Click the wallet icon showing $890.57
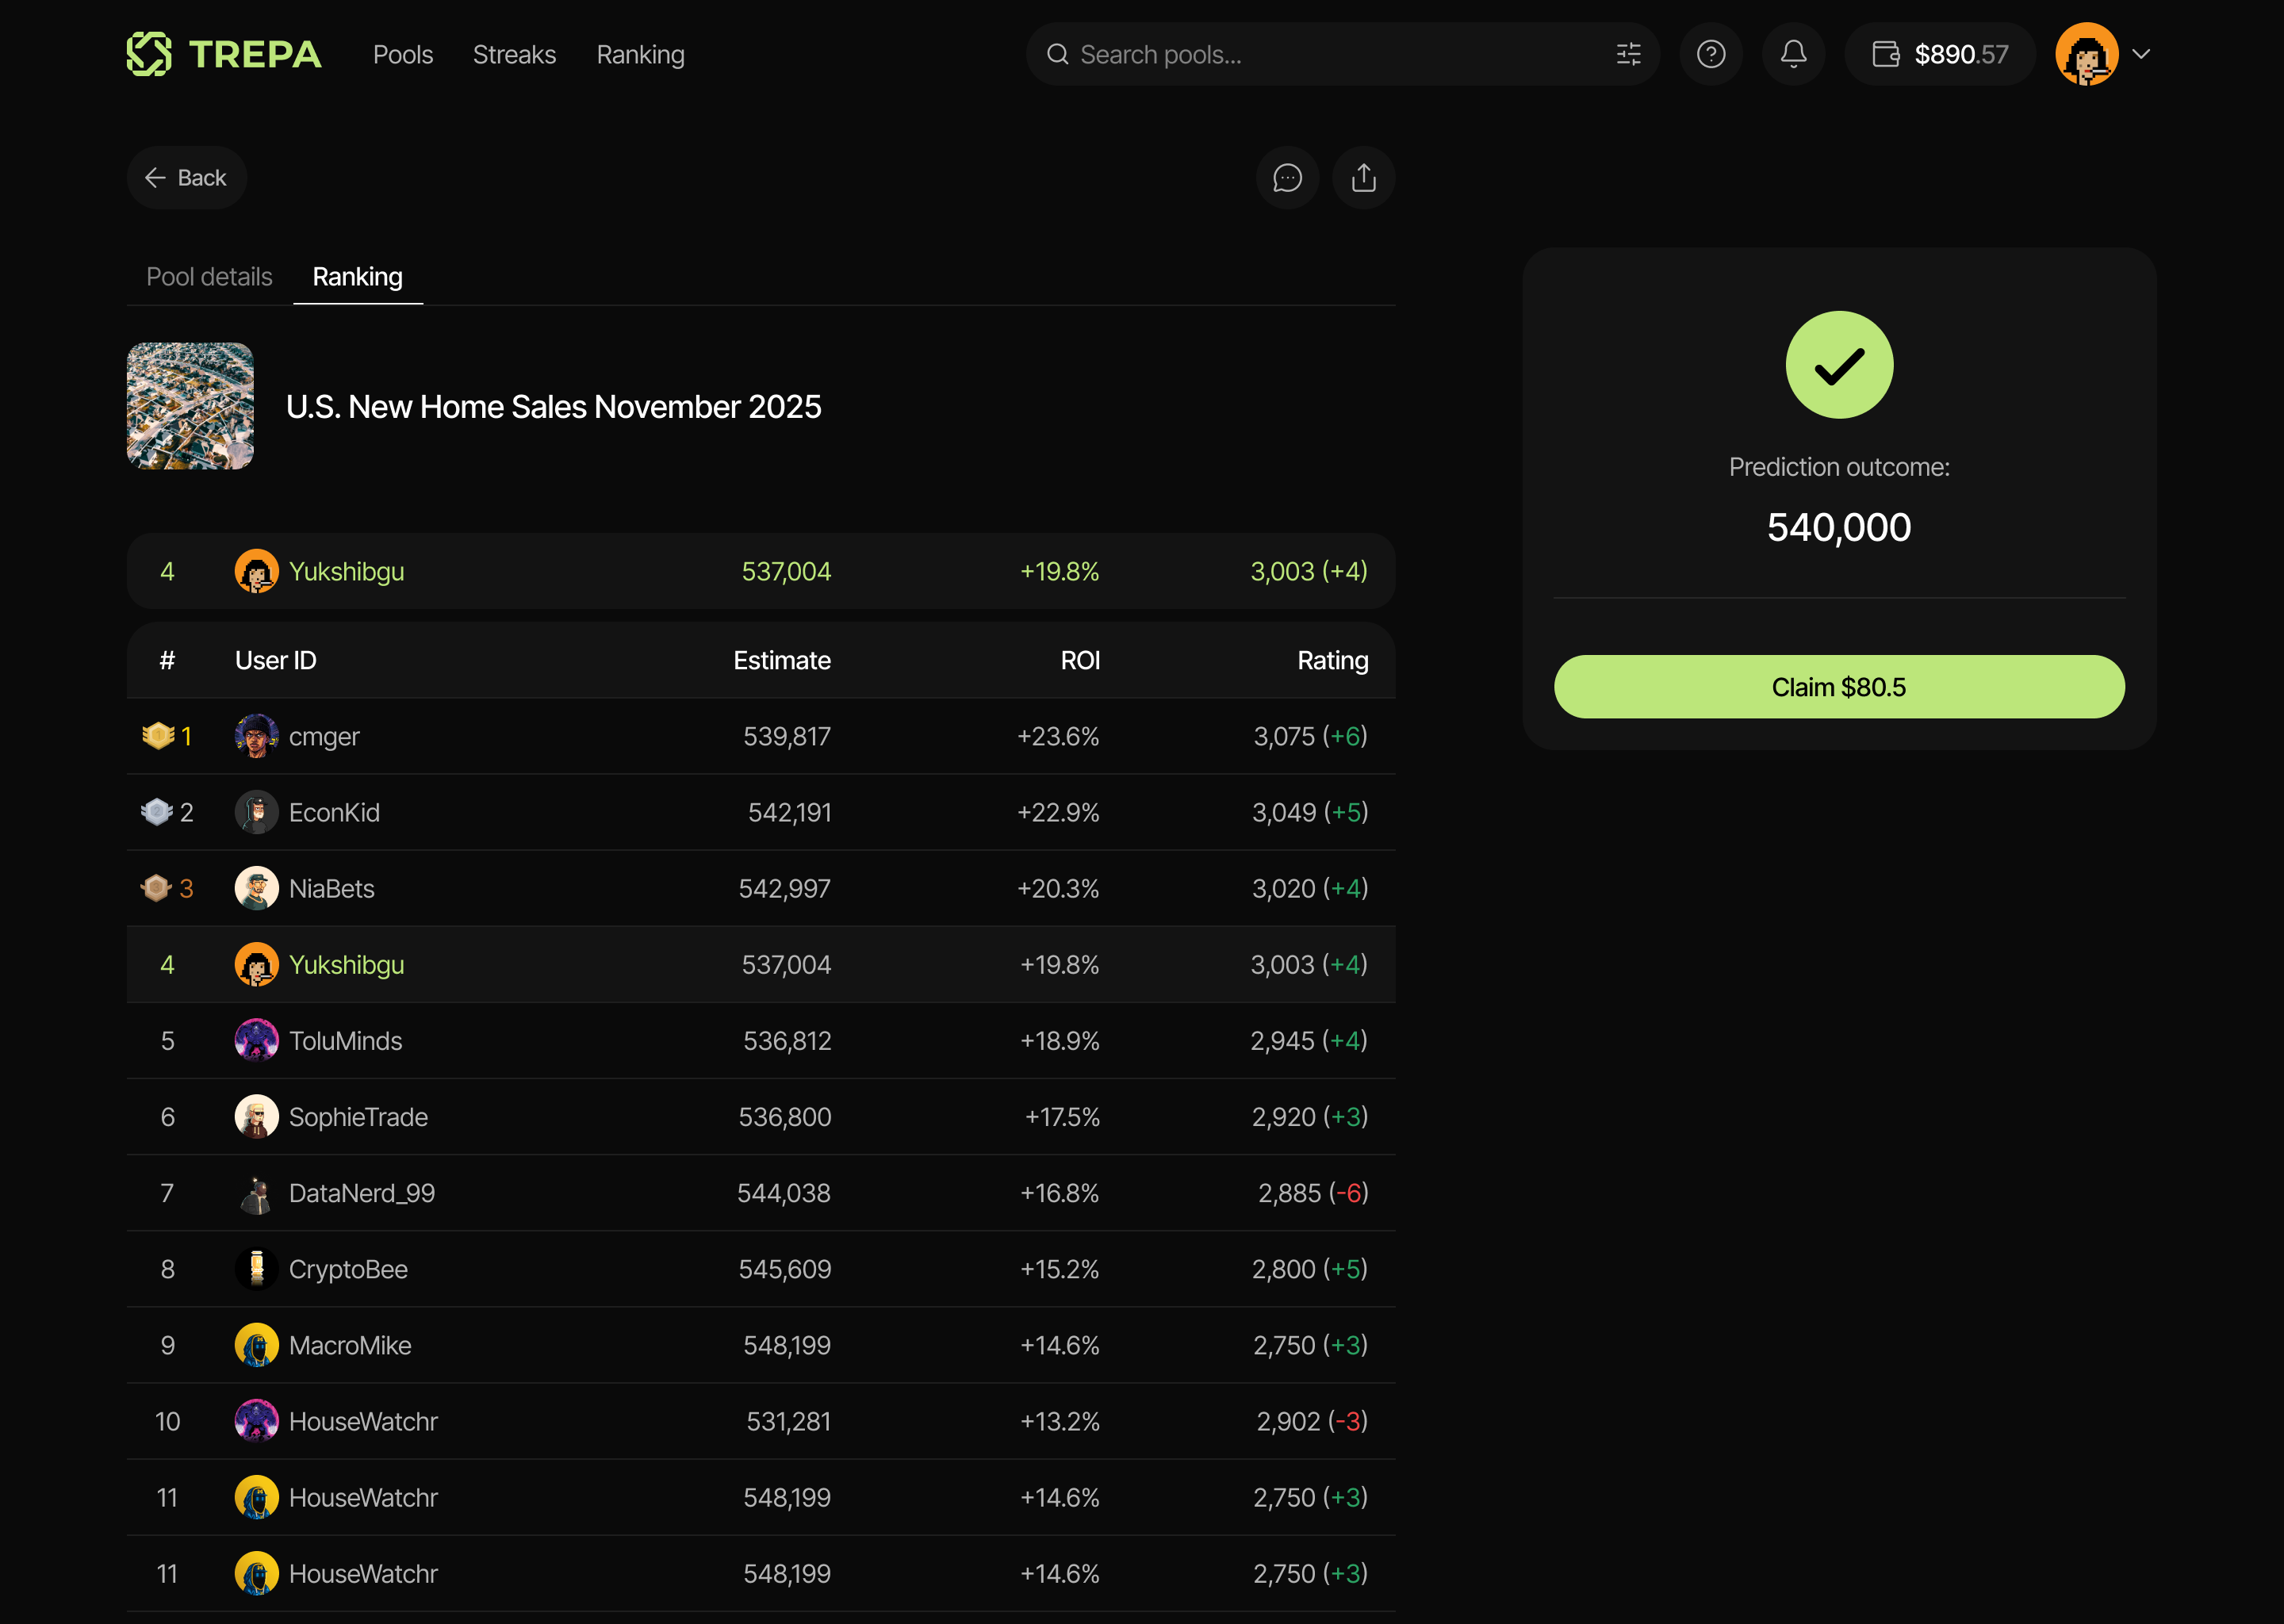The image size is (2284, 1624). 1888,54
